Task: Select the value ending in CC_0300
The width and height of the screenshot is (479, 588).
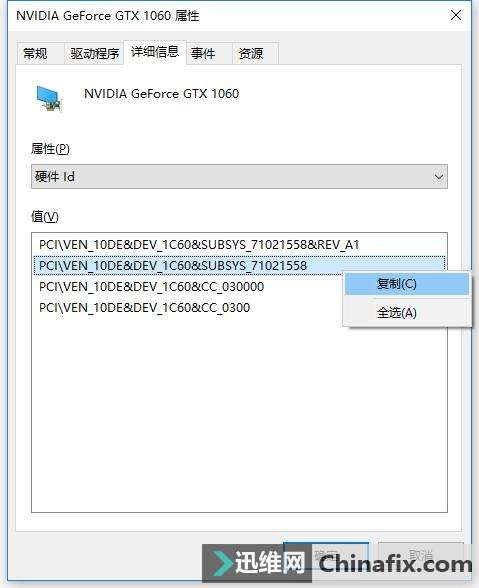Action: [144, 308]
